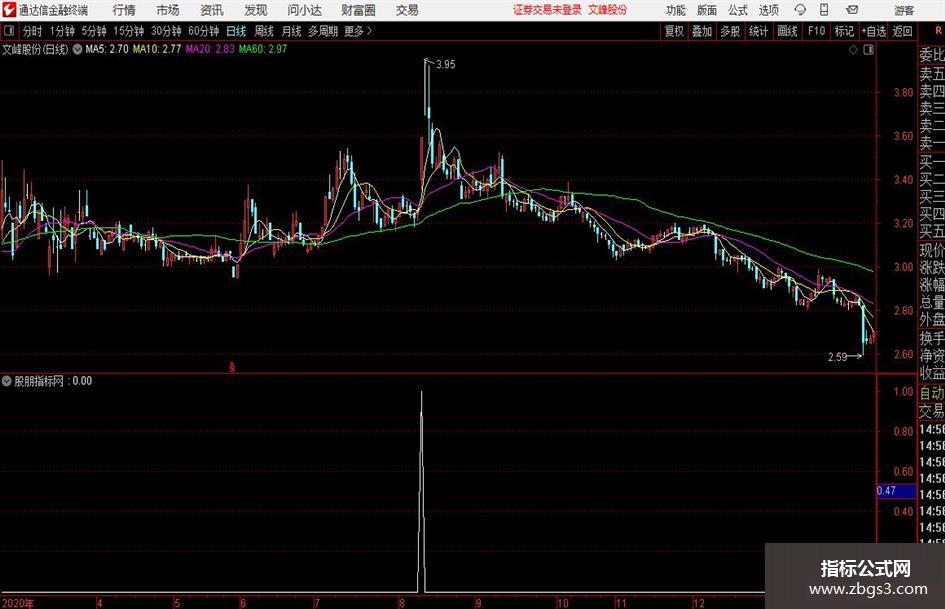Viewport: 945px width, 609px height.
Task: Click the 现价 row in quote panel
Action: (x=931, y=250)
